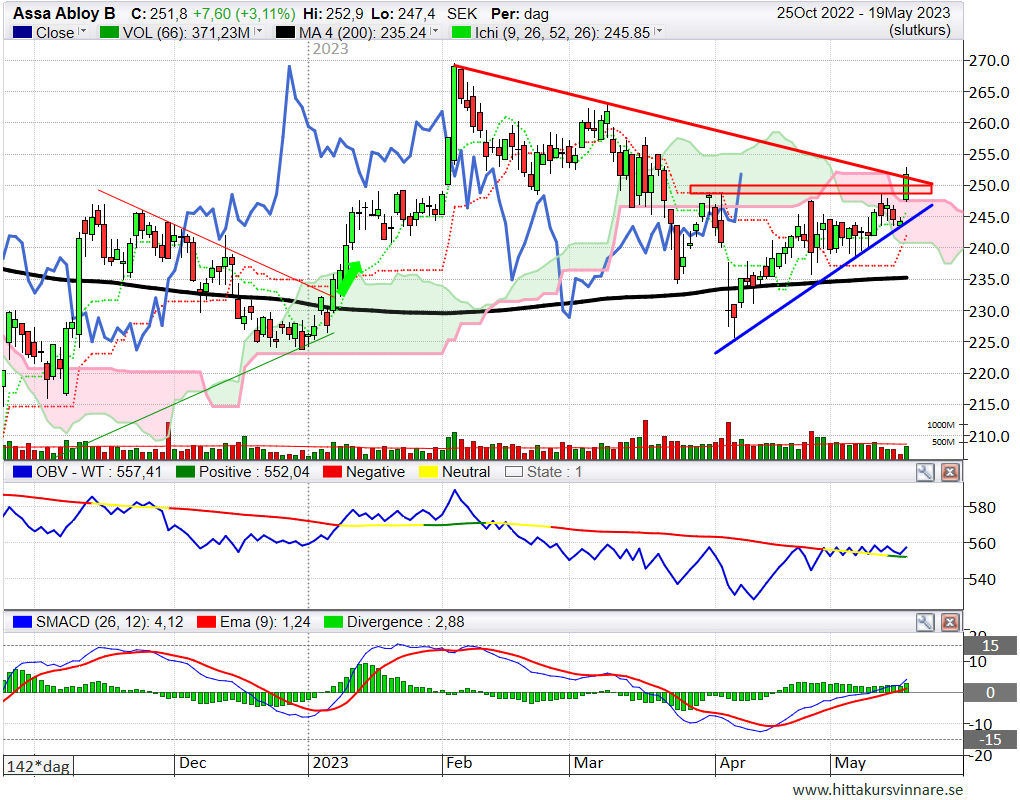Click the Dec month label on the time axis
This screenshot has width=1020, height=800.
(193, 763)
